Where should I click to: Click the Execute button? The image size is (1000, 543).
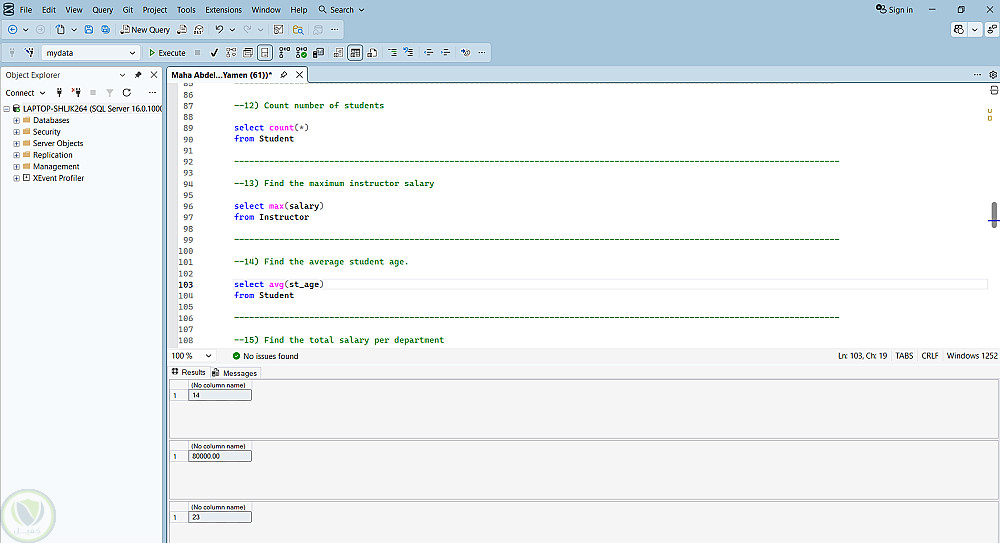tap(167, 52)
